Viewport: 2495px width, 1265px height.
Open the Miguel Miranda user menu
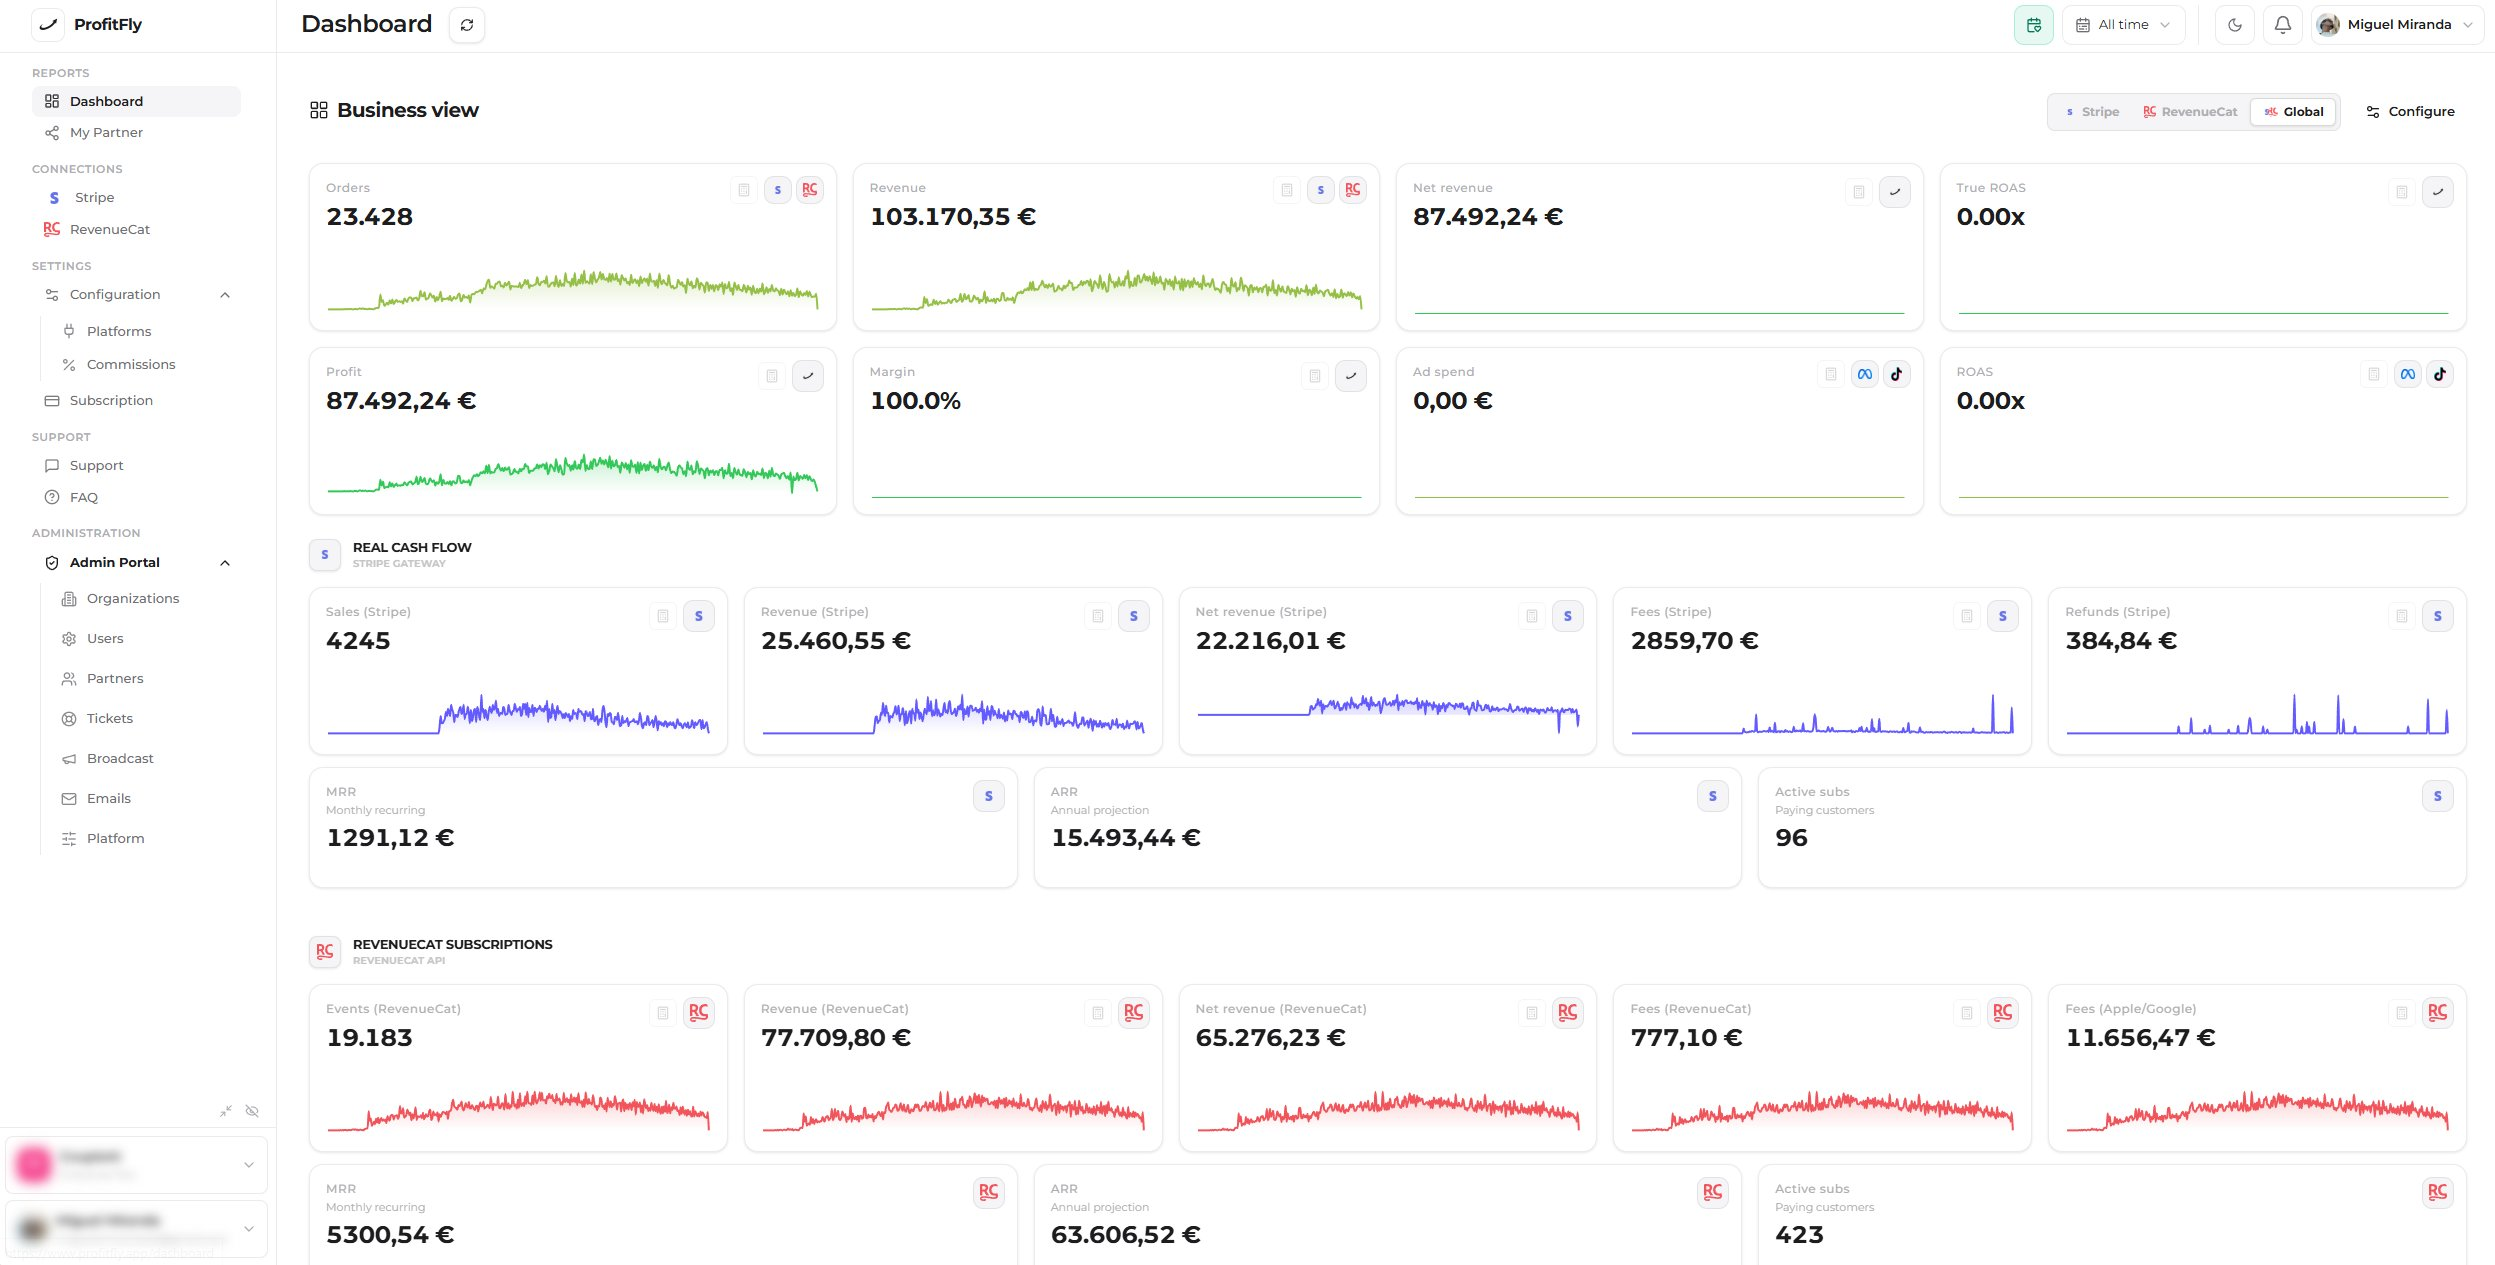pos(2397,25)
